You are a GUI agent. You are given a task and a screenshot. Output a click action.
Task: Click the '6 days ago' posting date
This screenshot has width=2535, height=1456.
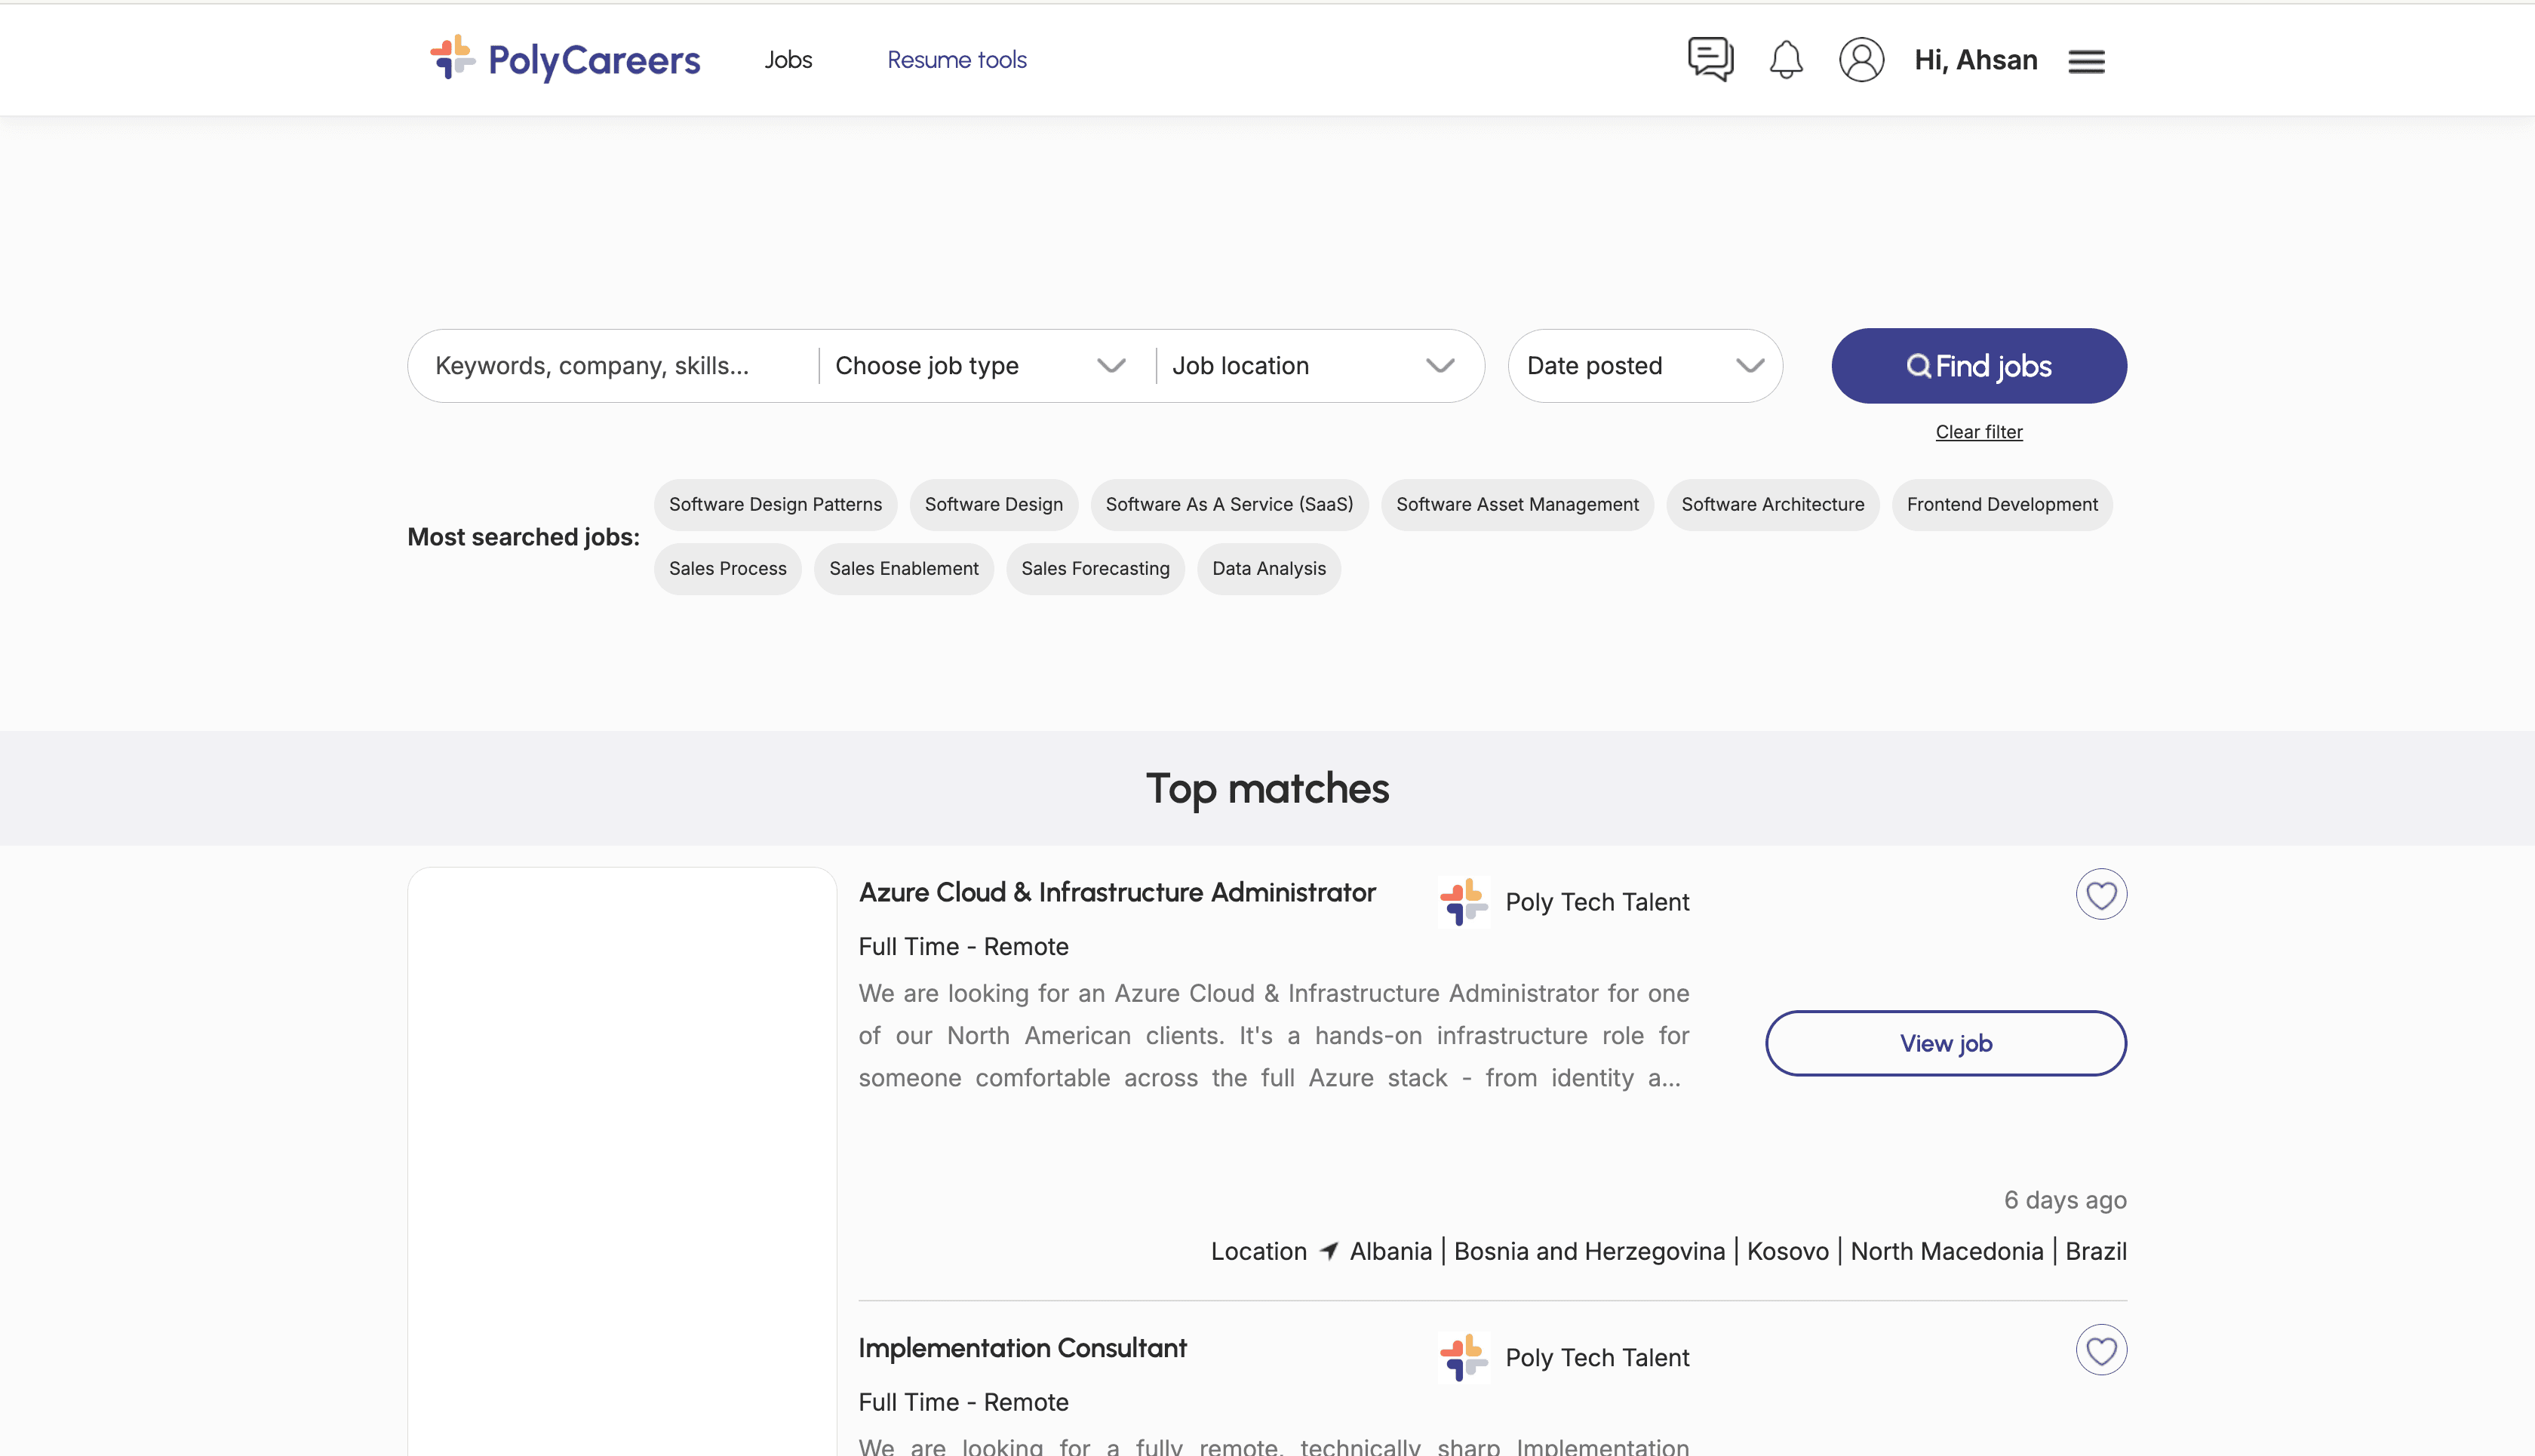[2065, 1200]
